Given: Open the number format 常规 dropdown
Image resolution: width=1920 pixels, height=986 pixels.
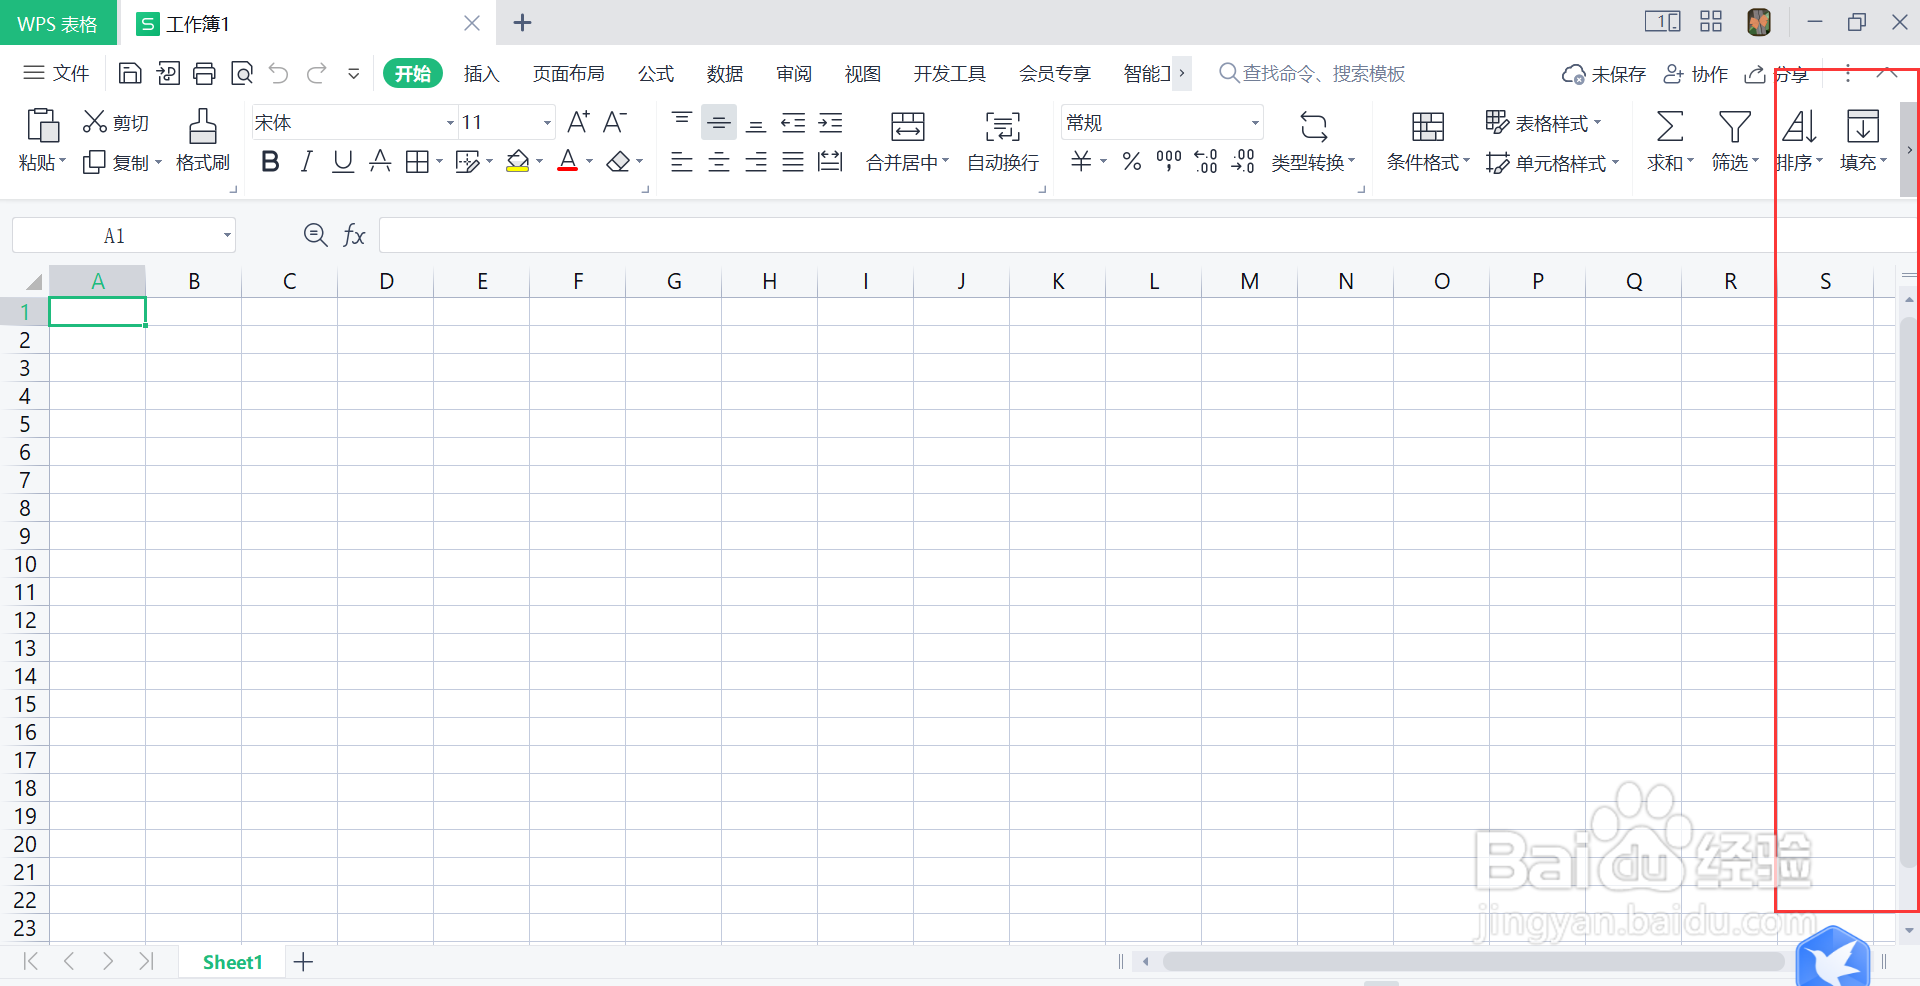Looking at the screenshot, I should (x=1255, y=121).
